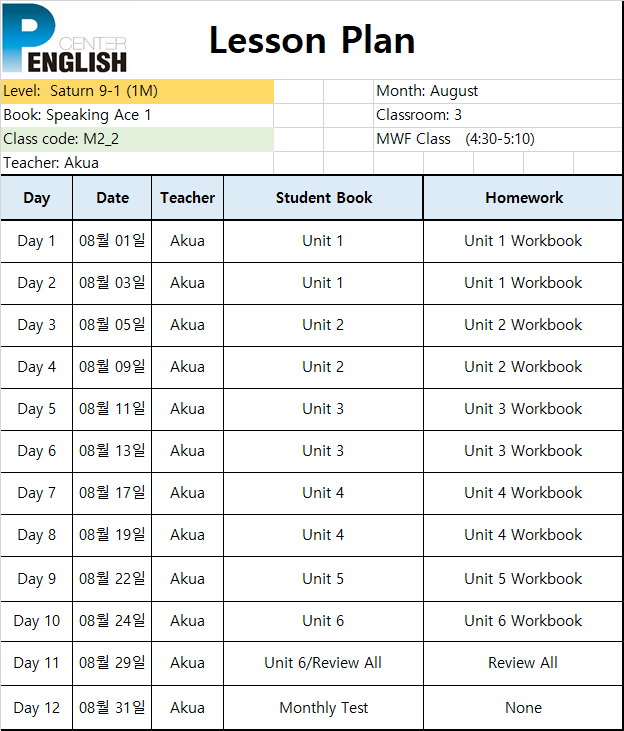Click the Classroom: 3 cell
The width and height of the screenshot is (624, 731).
point(498,115)
